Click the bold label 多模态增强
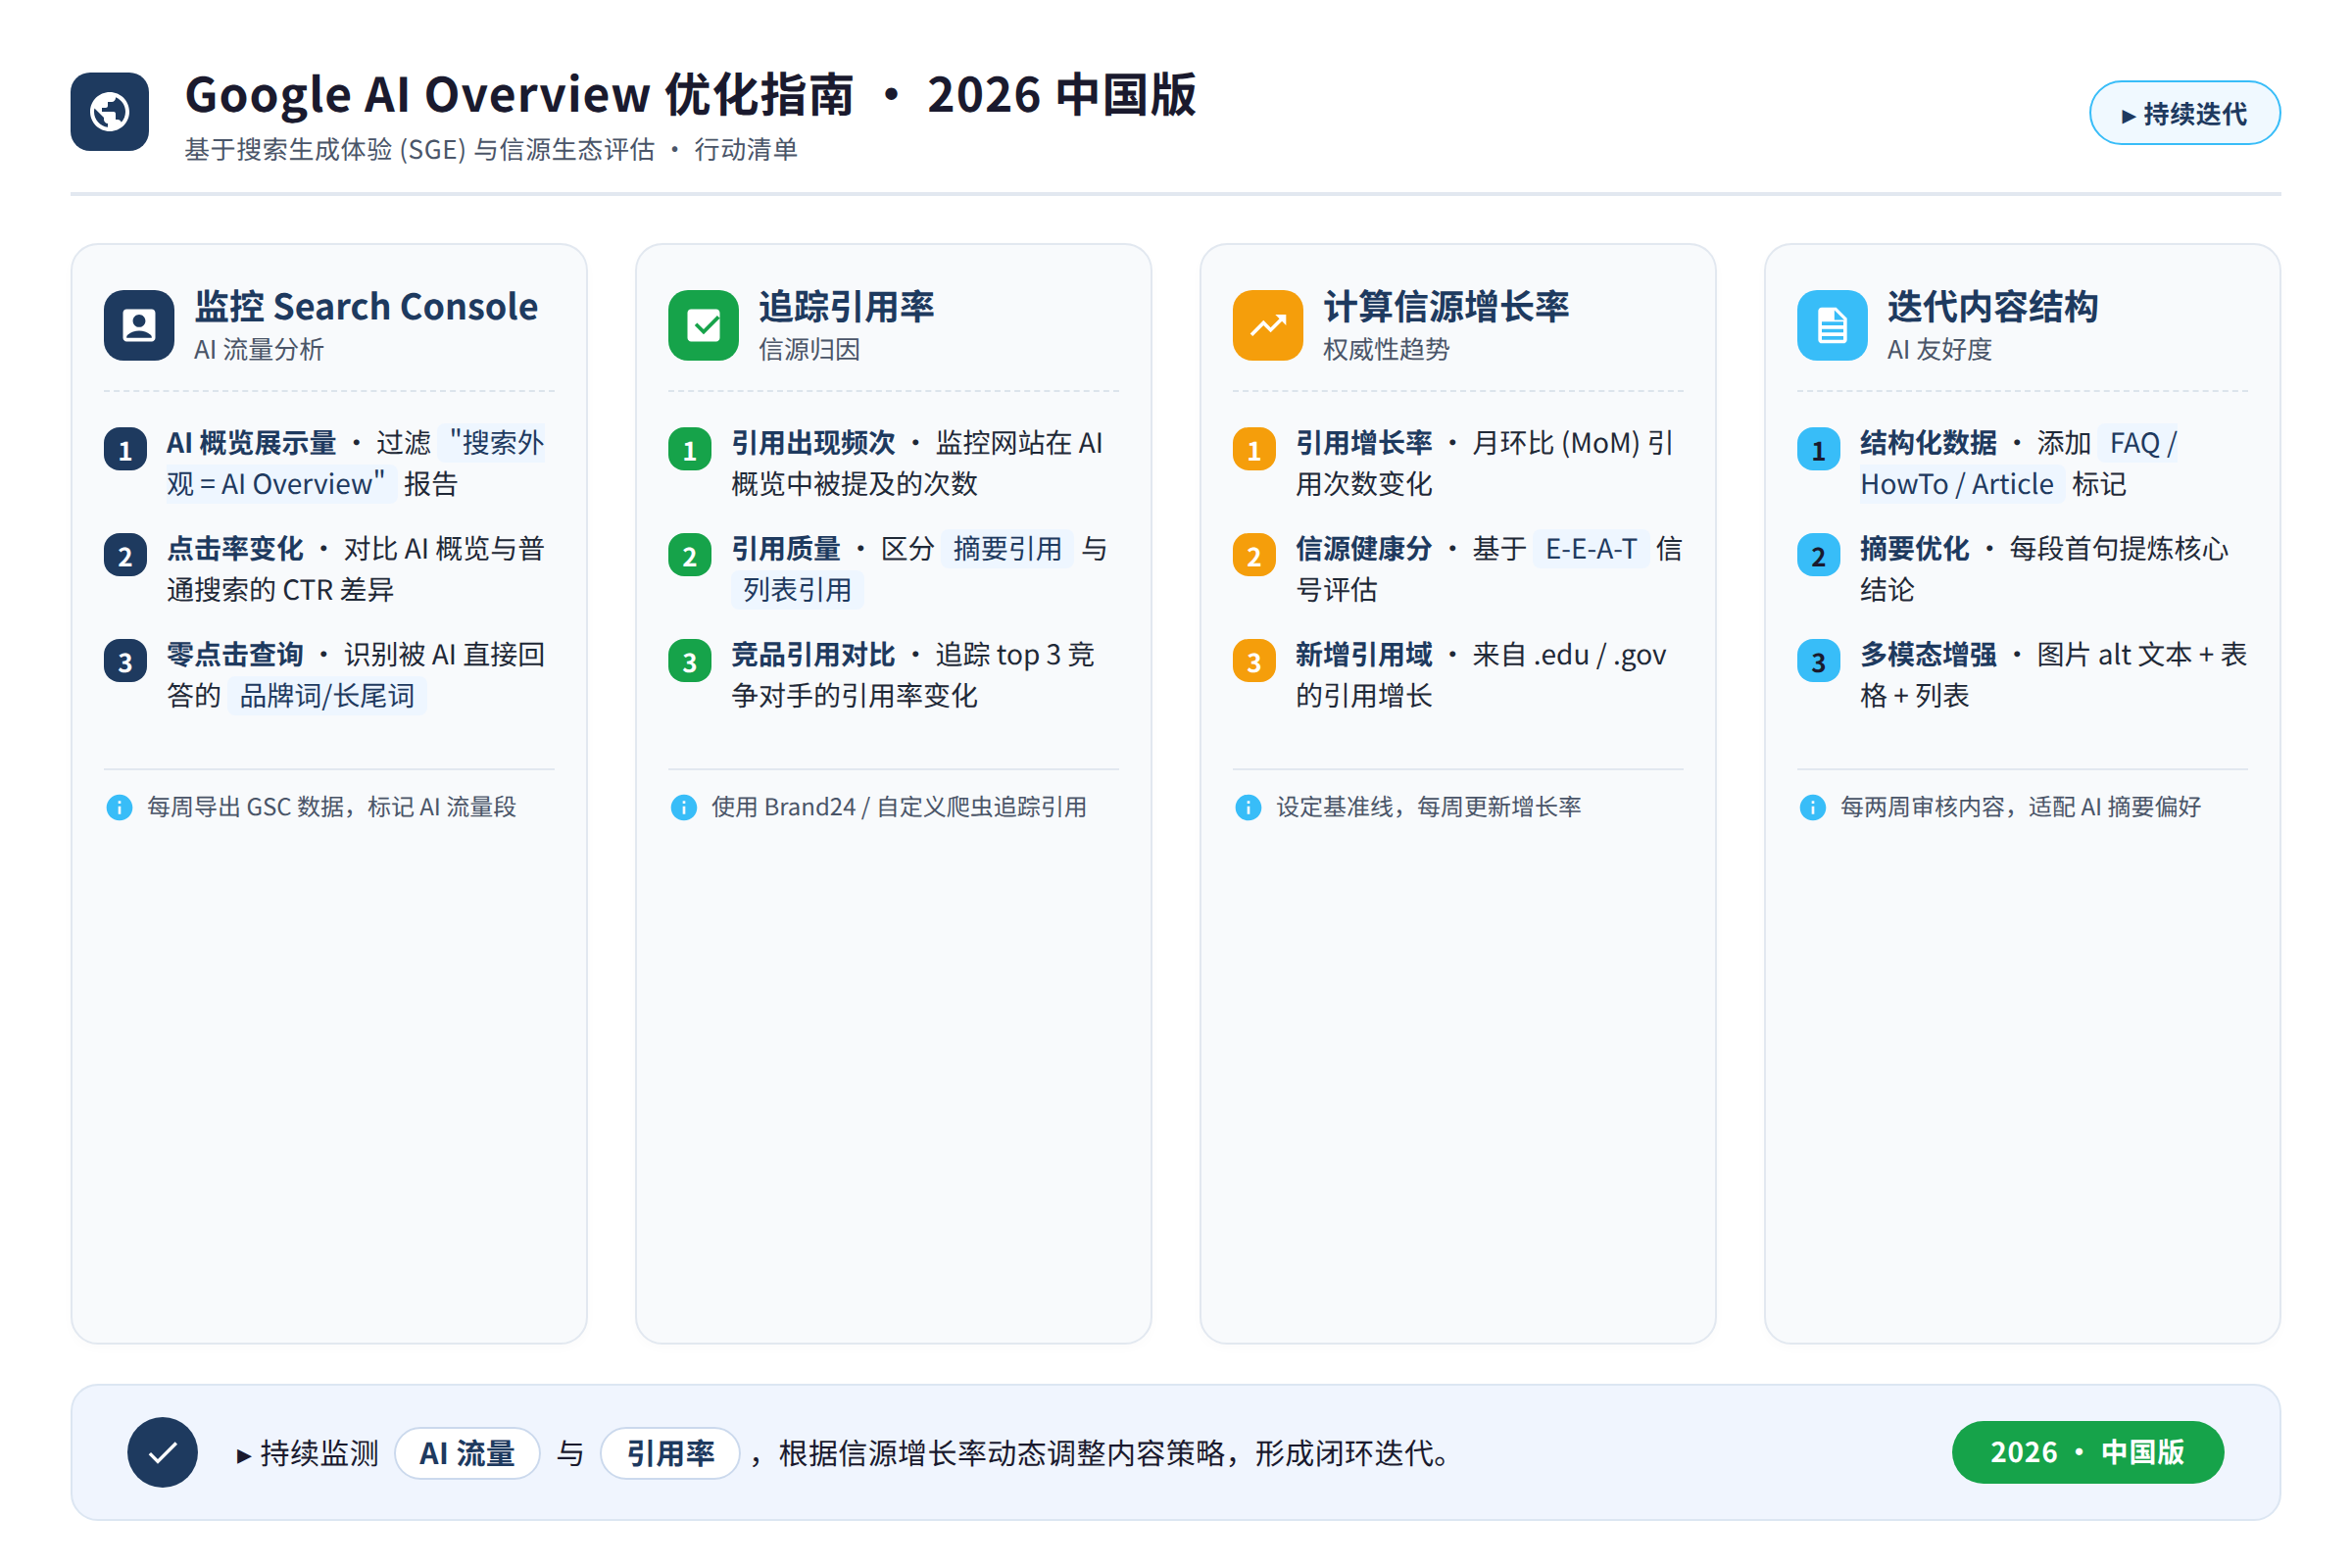Image resolution: width=2352 pixels, height=1568 pixels. point(1928,655)
